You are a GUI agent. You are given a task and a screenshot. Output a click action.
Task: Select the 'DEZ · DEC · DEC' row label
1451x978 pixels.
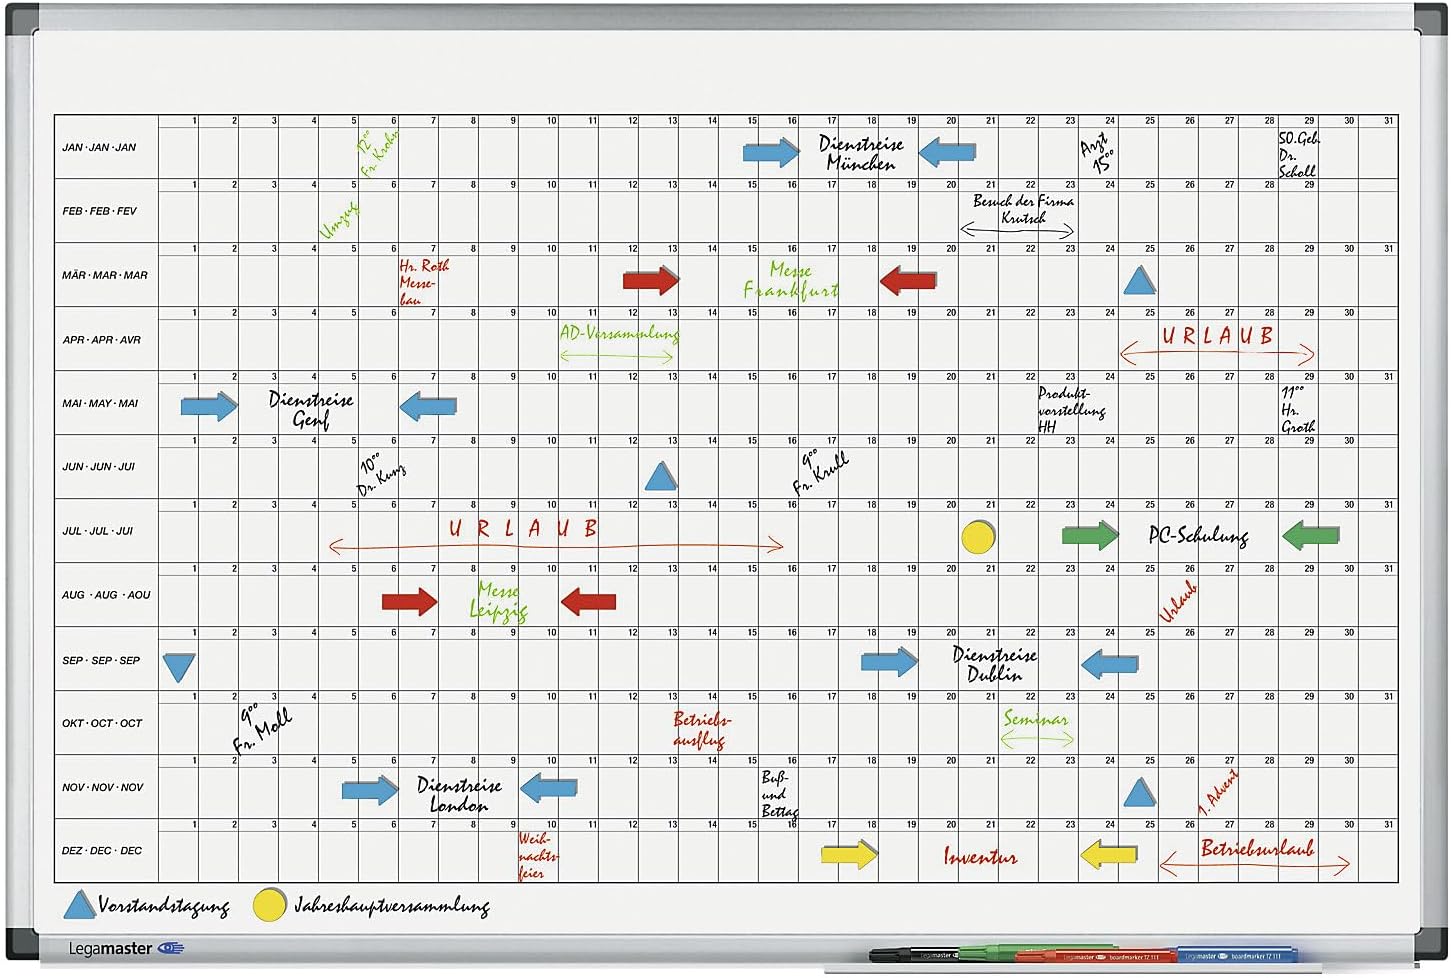[x=102, y=851]
